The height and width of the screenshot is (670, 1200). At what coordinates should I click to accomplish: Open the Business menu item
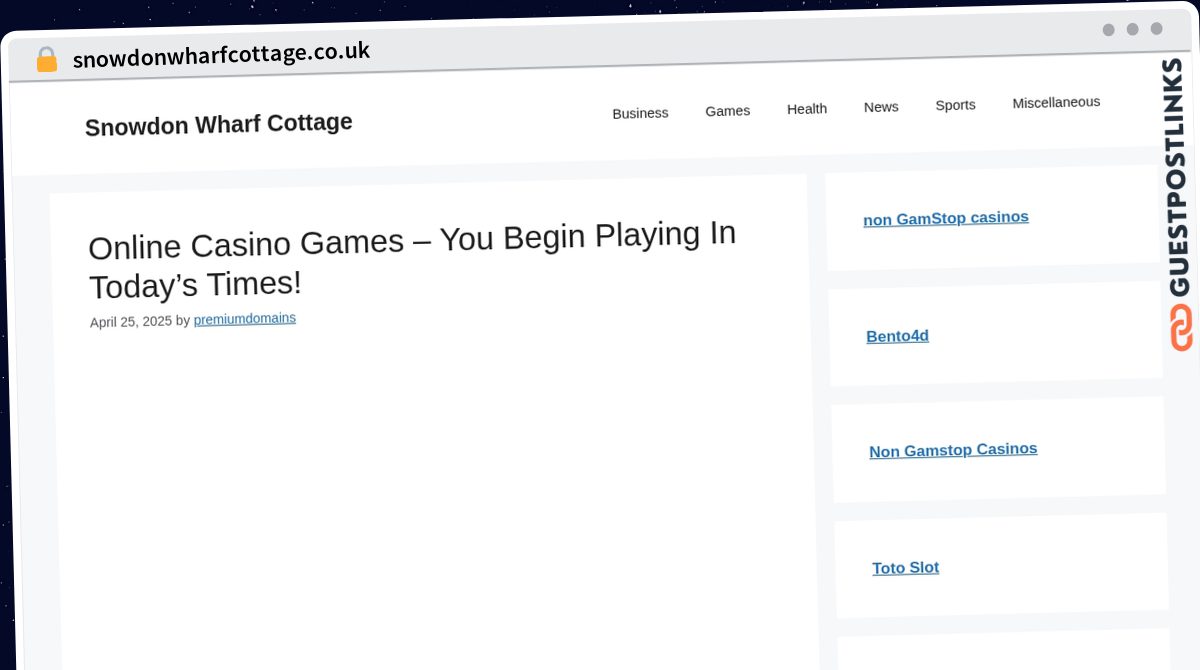pos(640,113)
